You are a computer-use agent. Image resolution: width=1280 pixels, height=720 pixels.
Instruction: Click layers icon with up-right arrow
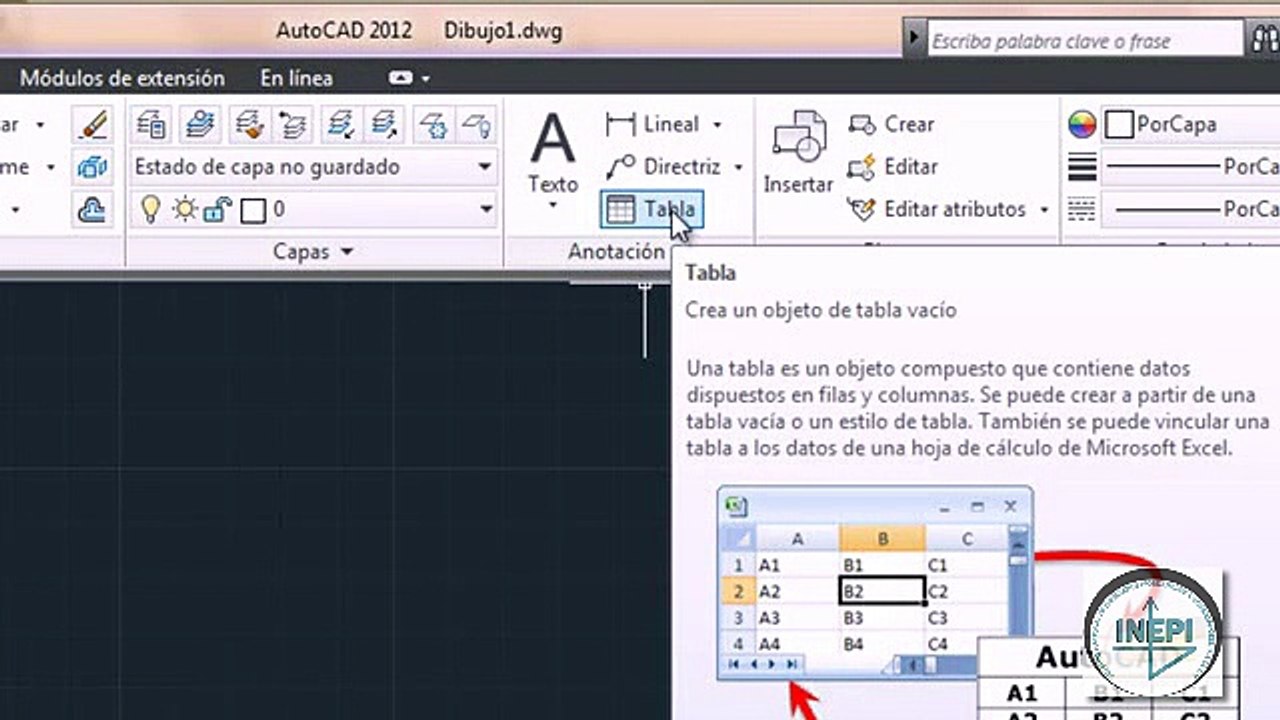click(x=385, y=125)
